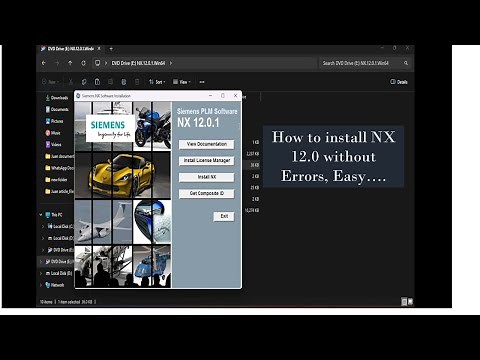480x360 pixels.
Task: Open Downloads in the sidebar
Action: [x=56, y=98]
